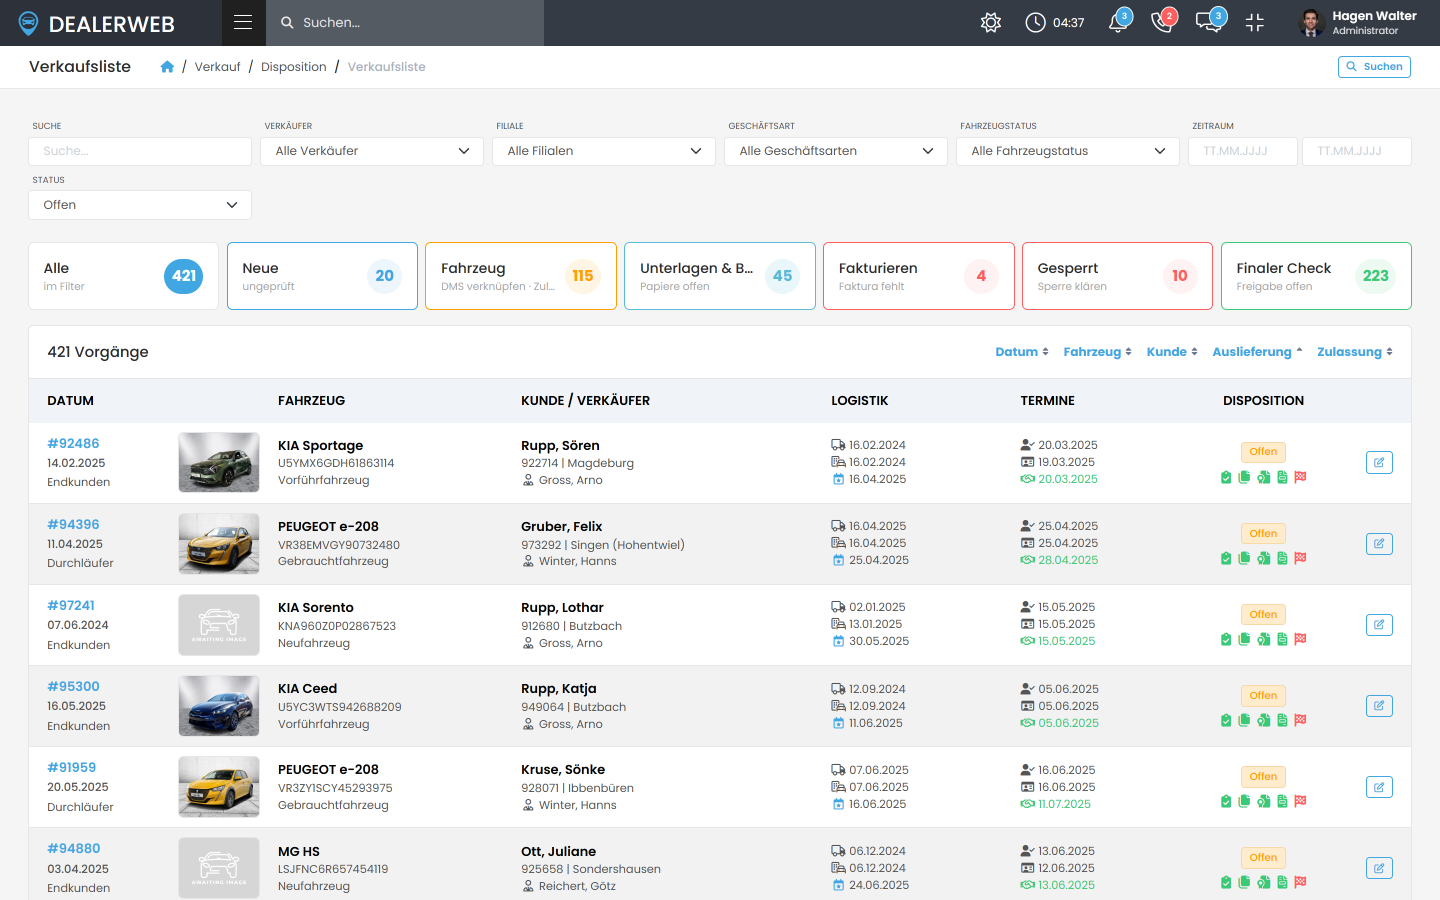Click the session timer clock icon

click(1035, 22)
